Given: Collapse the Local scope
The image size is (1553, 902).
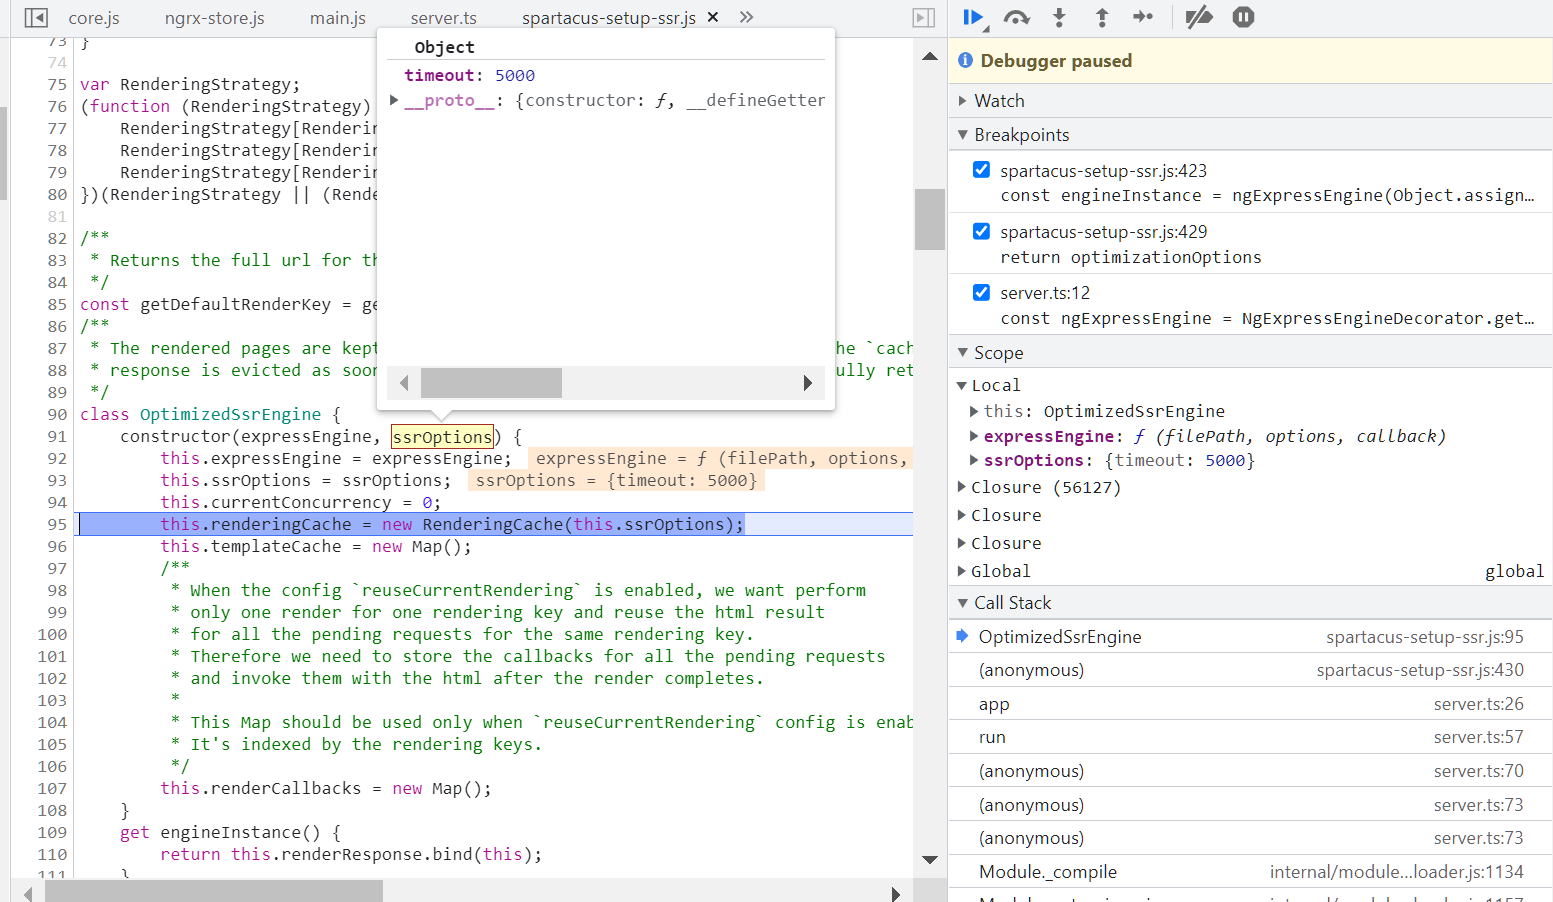Looking at the screenshot, I should 962,385.
